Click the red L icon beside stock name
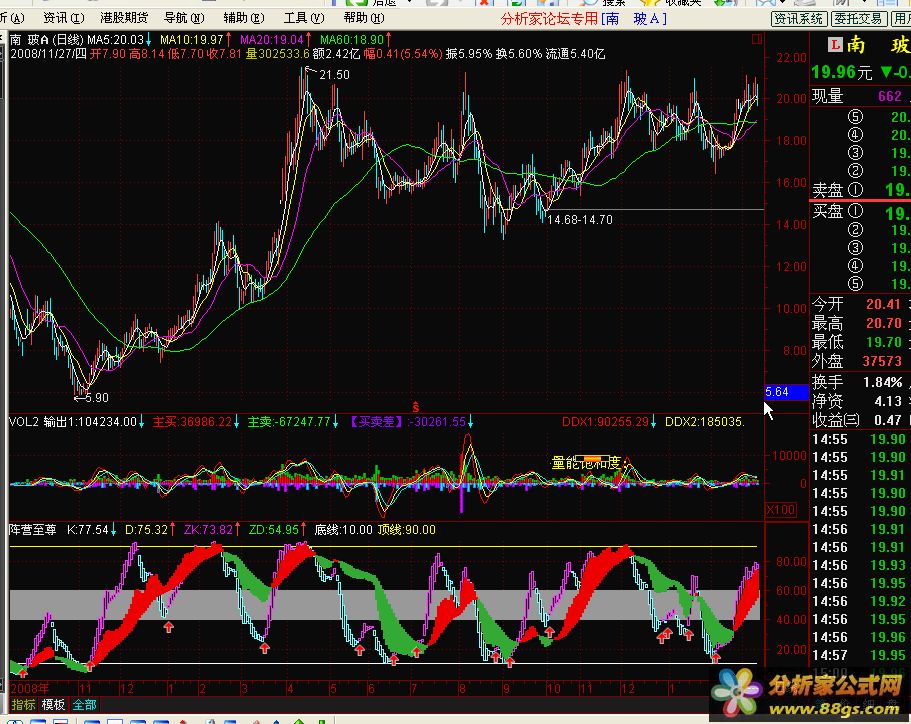The height and width of the screenshot is (724, 911). (835, 45)
